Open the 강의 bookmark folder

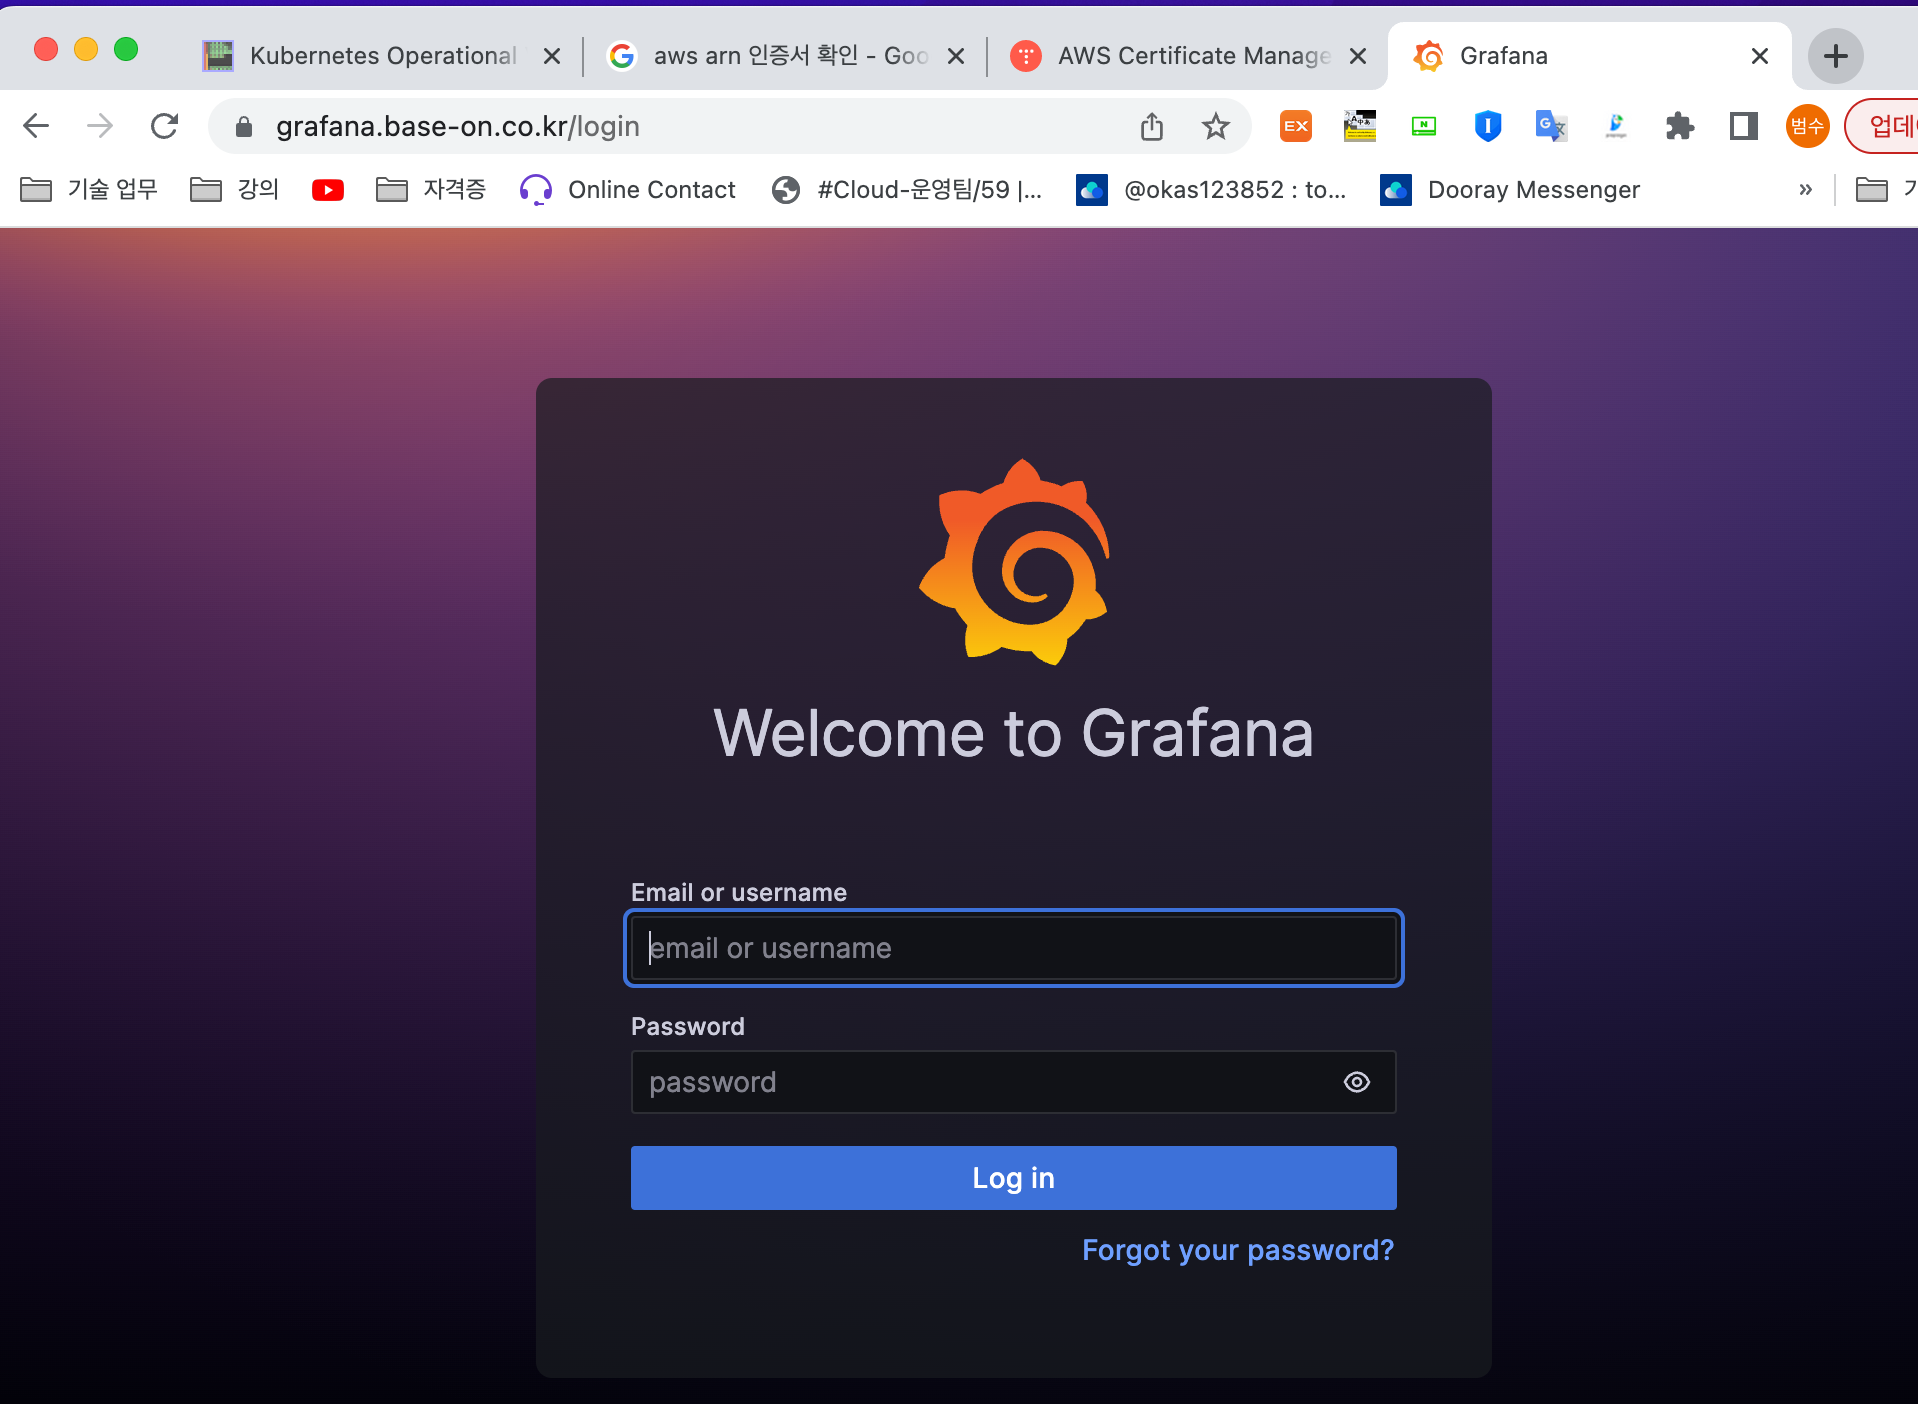pos(235,190)
